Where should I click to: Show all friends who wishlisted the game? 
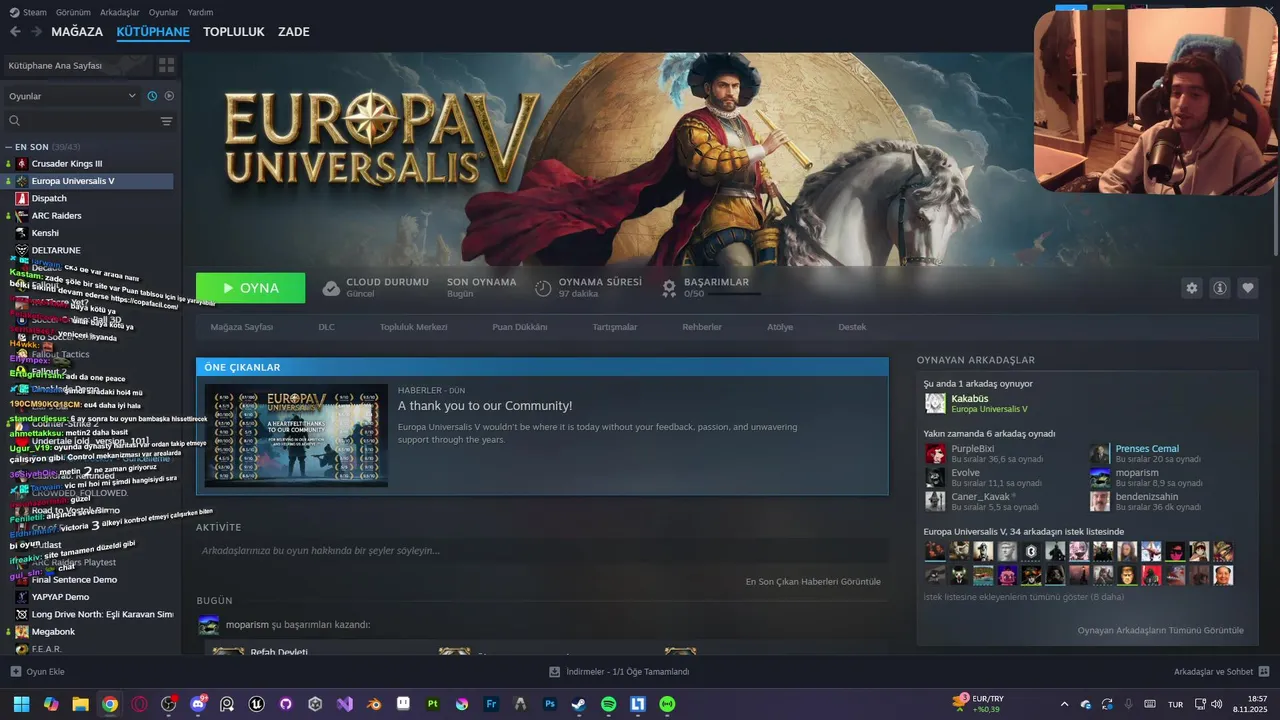[x=1023, y=597]
